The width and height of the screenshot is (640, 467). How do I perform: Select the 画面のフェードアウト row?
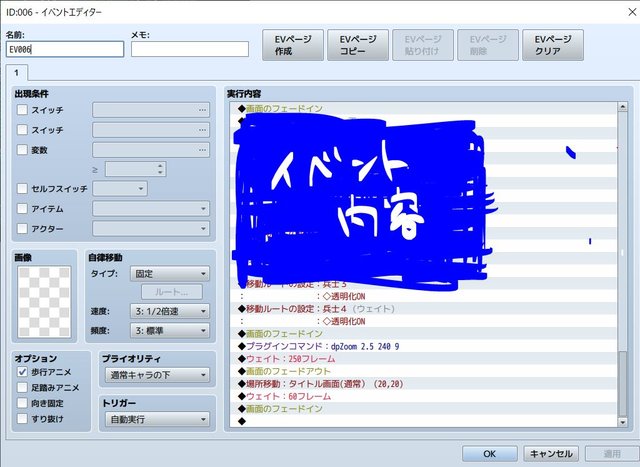(x=423, y=371)
